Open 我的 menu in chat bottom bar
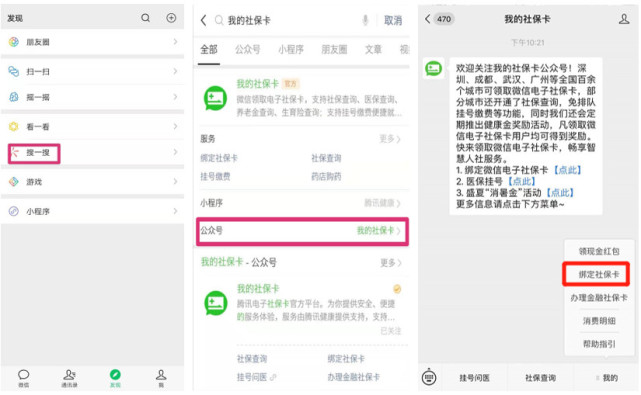Viewport: 641px width, 395px height. click(607, 378)
